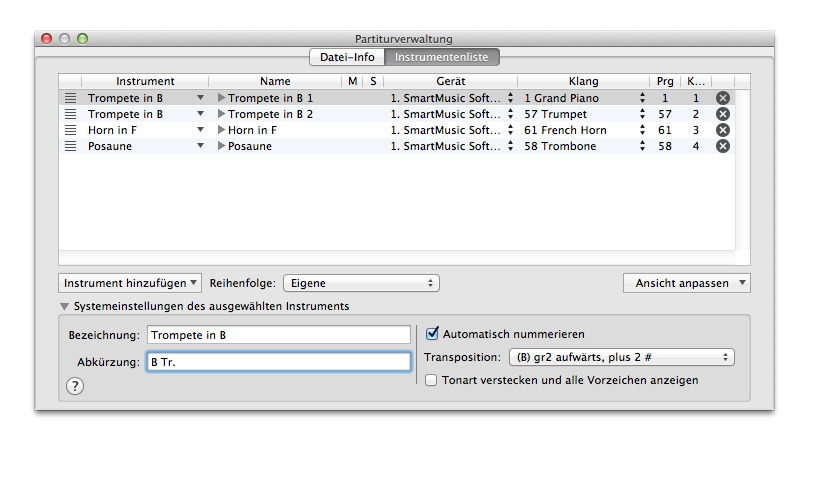This screenshot has height=492, width=825.
Task: Select the Instrumentenliste tab
Action: click(441, 57)
